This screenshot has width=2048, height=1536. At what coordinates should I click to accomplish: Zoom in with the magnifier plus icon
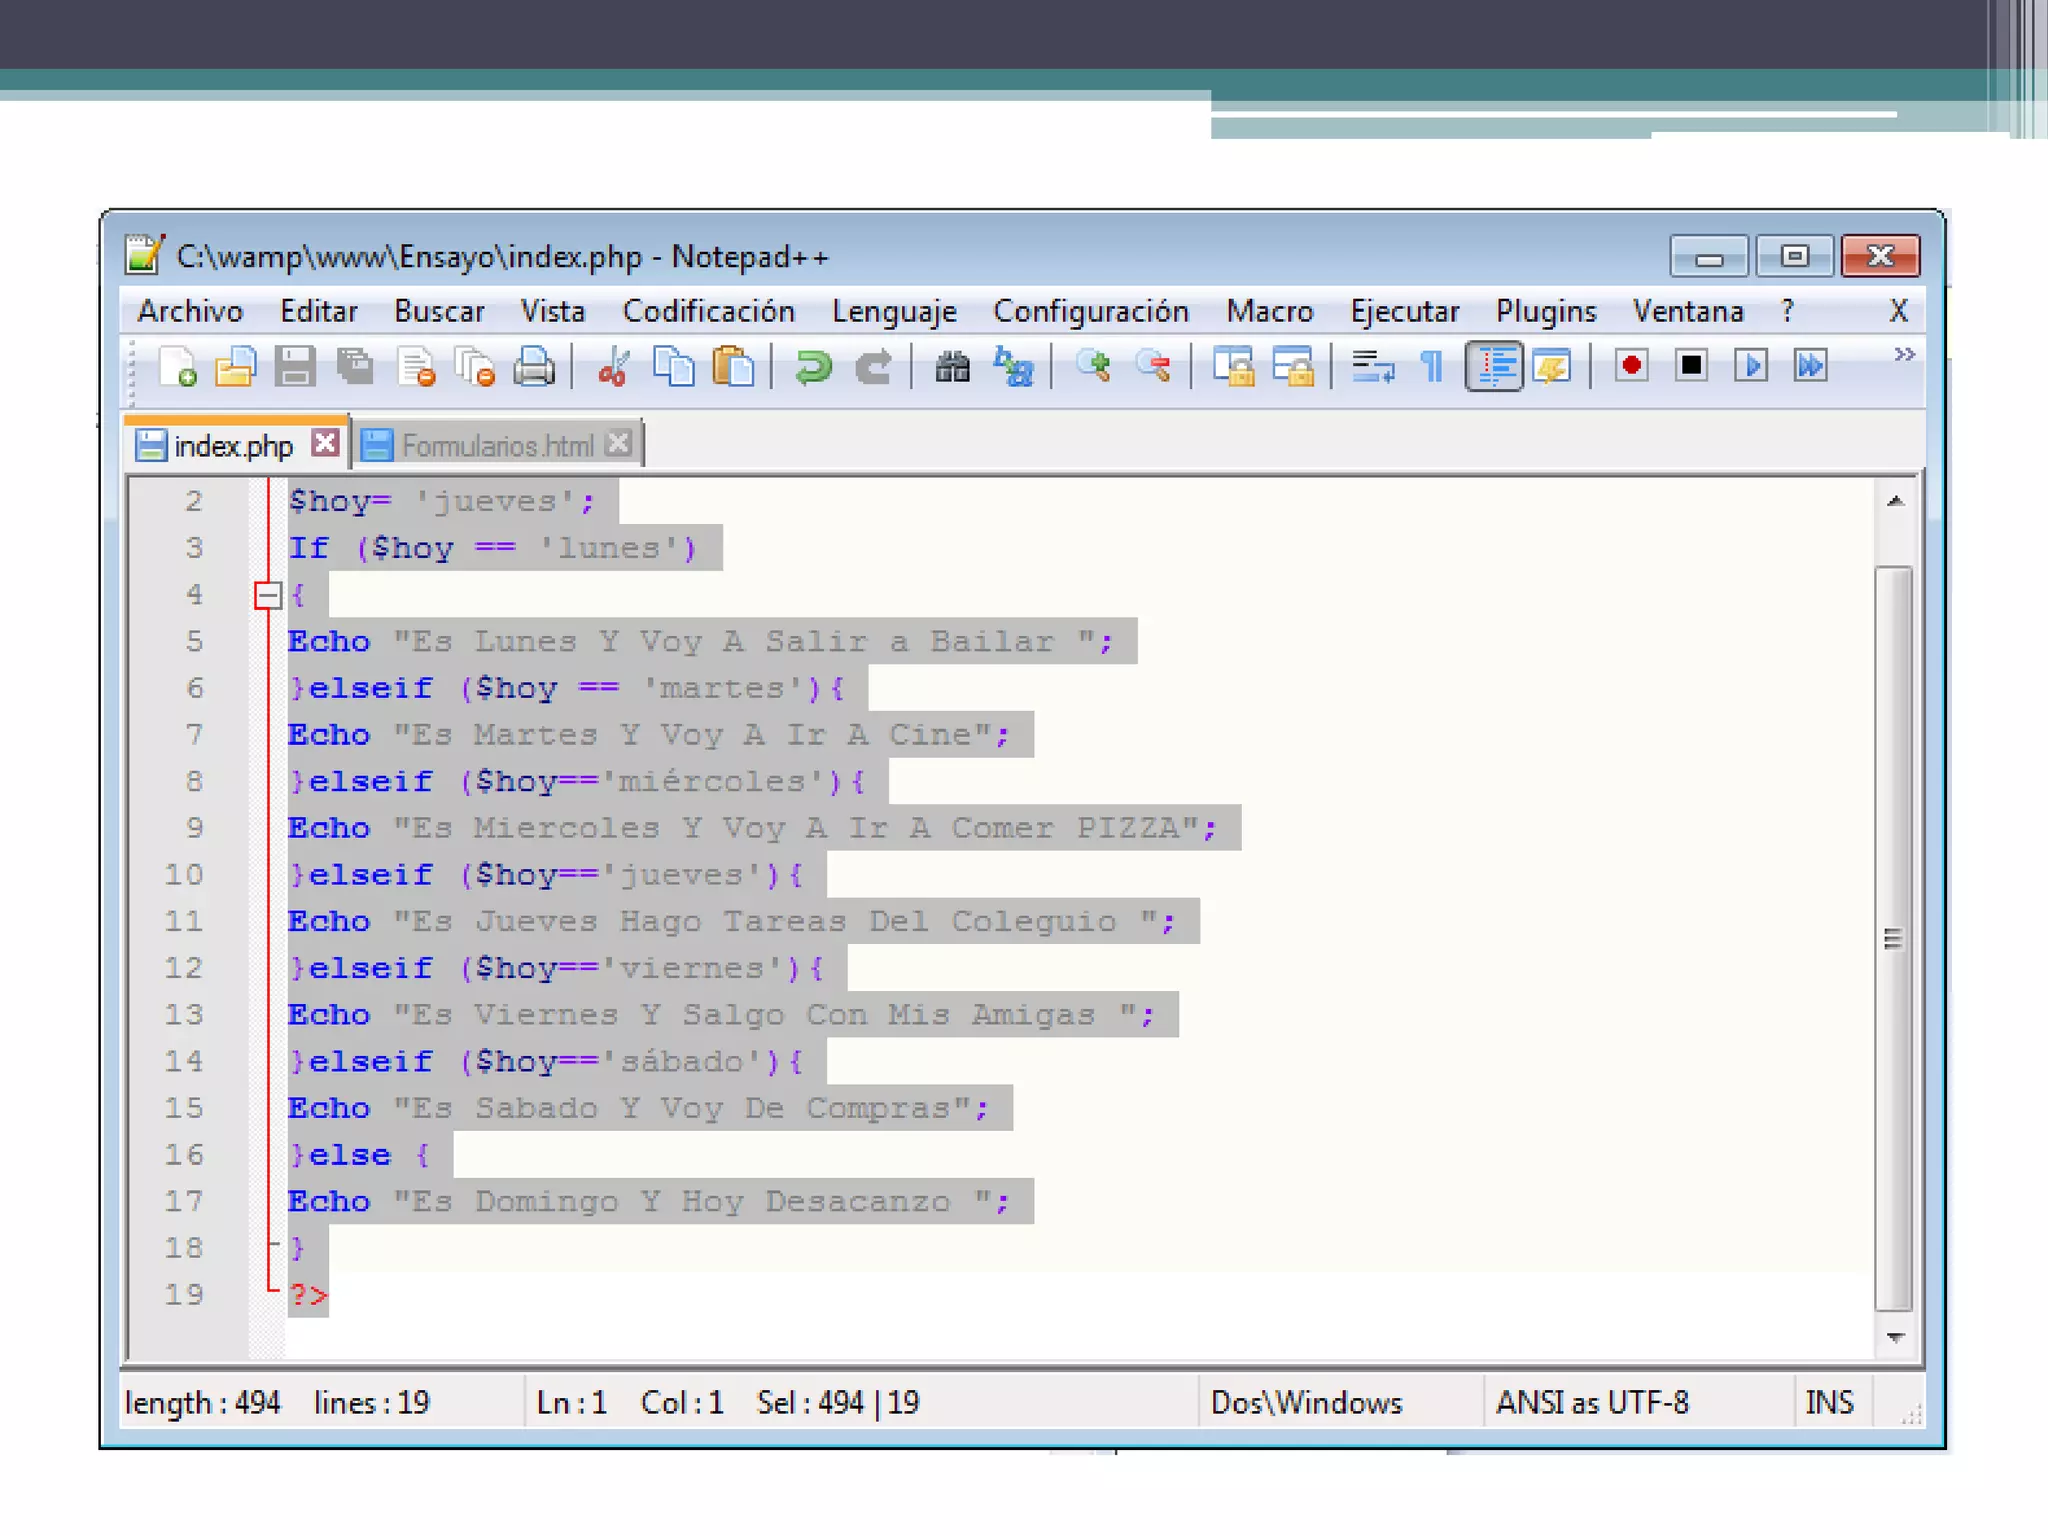(1093, 367)
